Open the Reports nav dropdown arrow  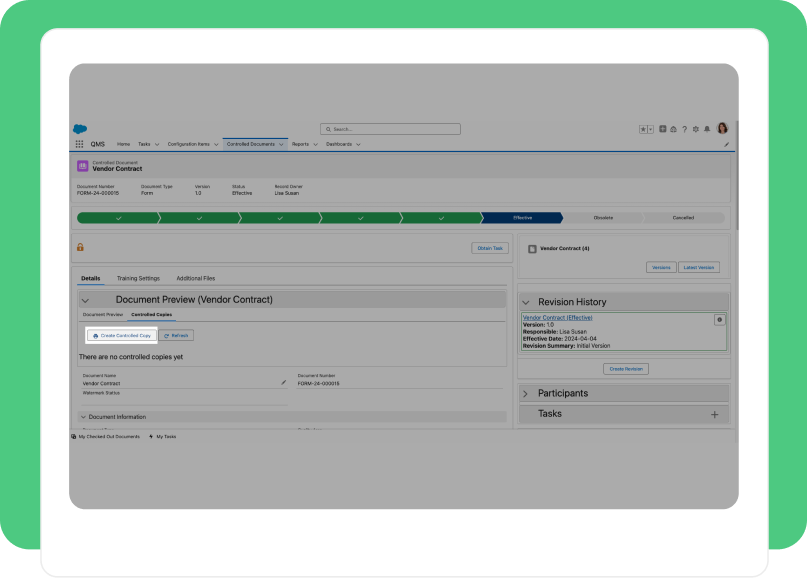click(315, 145)
